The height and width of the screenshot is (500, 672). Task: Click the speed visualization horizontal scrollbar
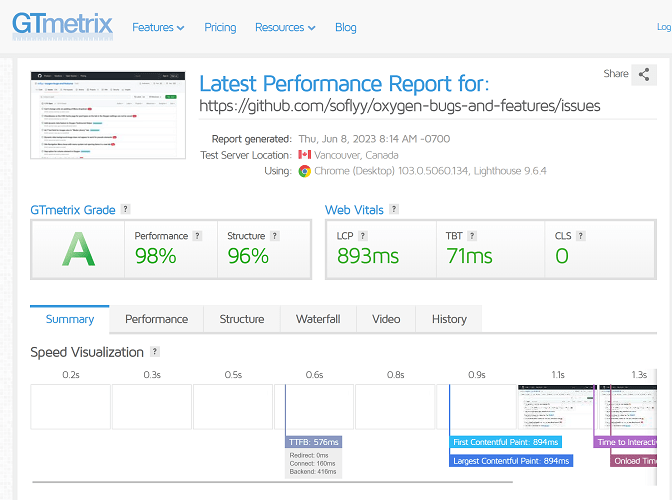(273, 482)
